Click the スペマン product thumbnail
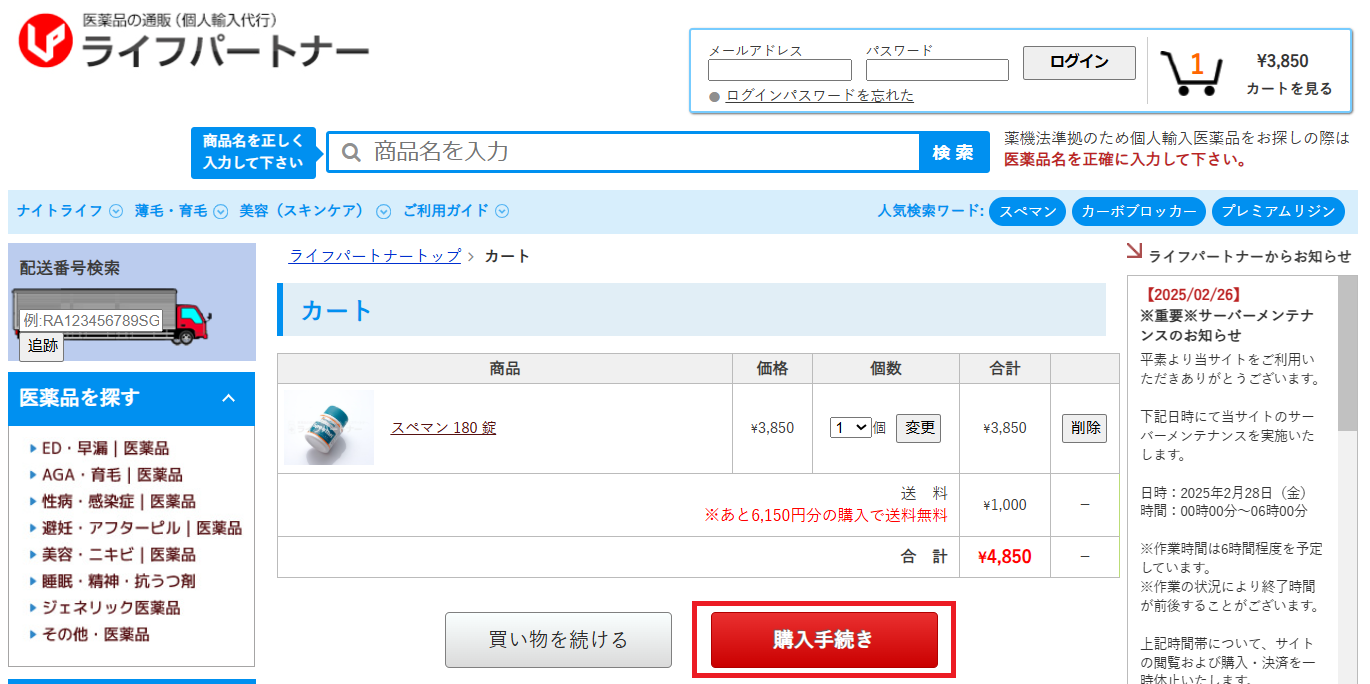Image resolution: width=1370 pixels, height=684 pixels. pos(329,428)
